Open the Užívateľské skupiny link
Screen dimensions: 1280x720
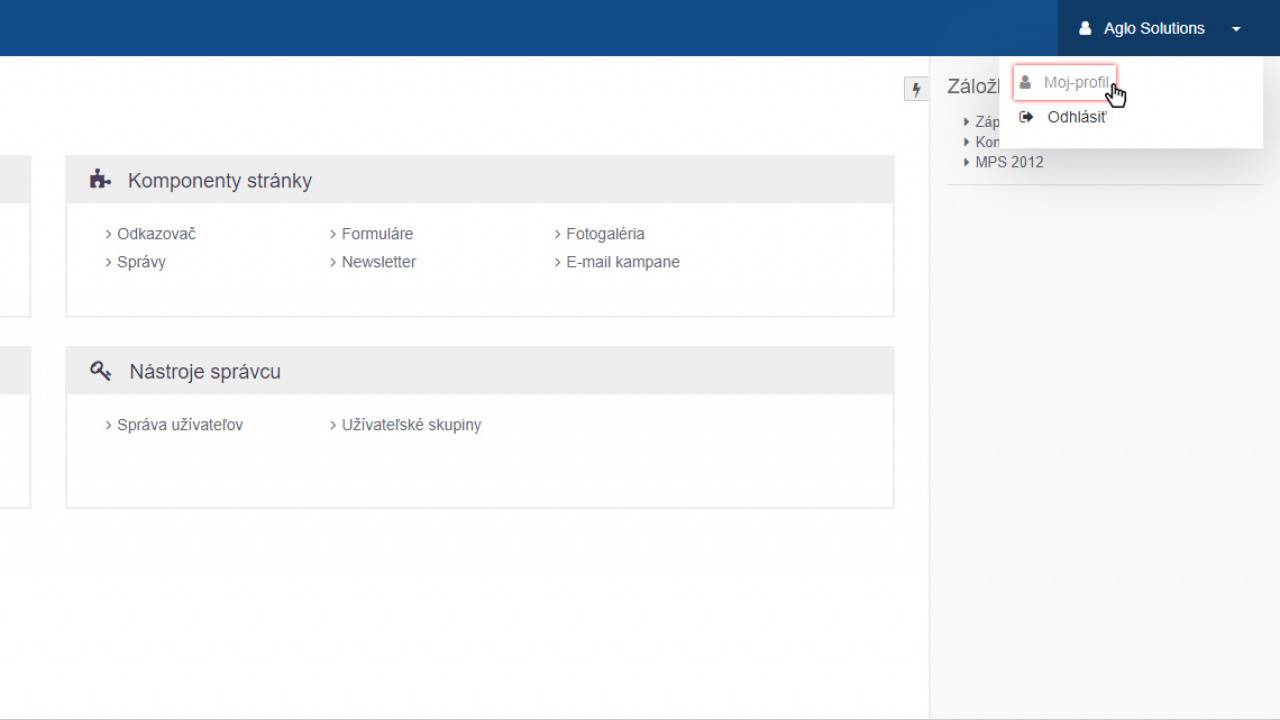click(x=411, y=425)
